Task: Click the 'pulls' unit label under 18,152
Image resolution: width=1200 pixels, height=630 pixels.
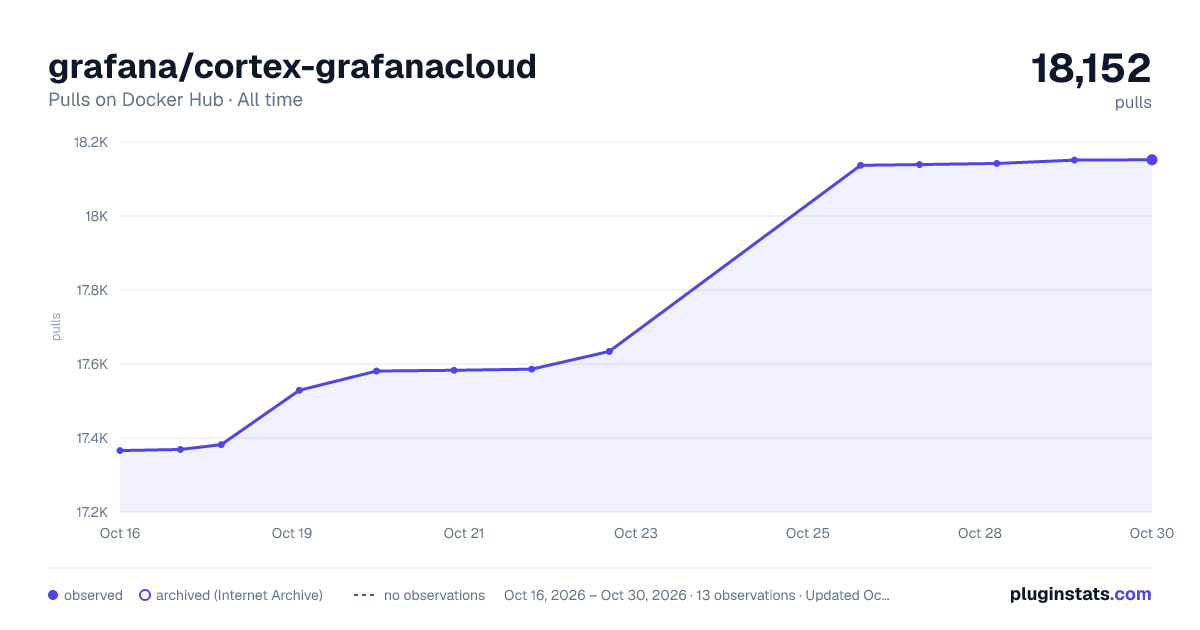Action: click(x=1133, y=102)
